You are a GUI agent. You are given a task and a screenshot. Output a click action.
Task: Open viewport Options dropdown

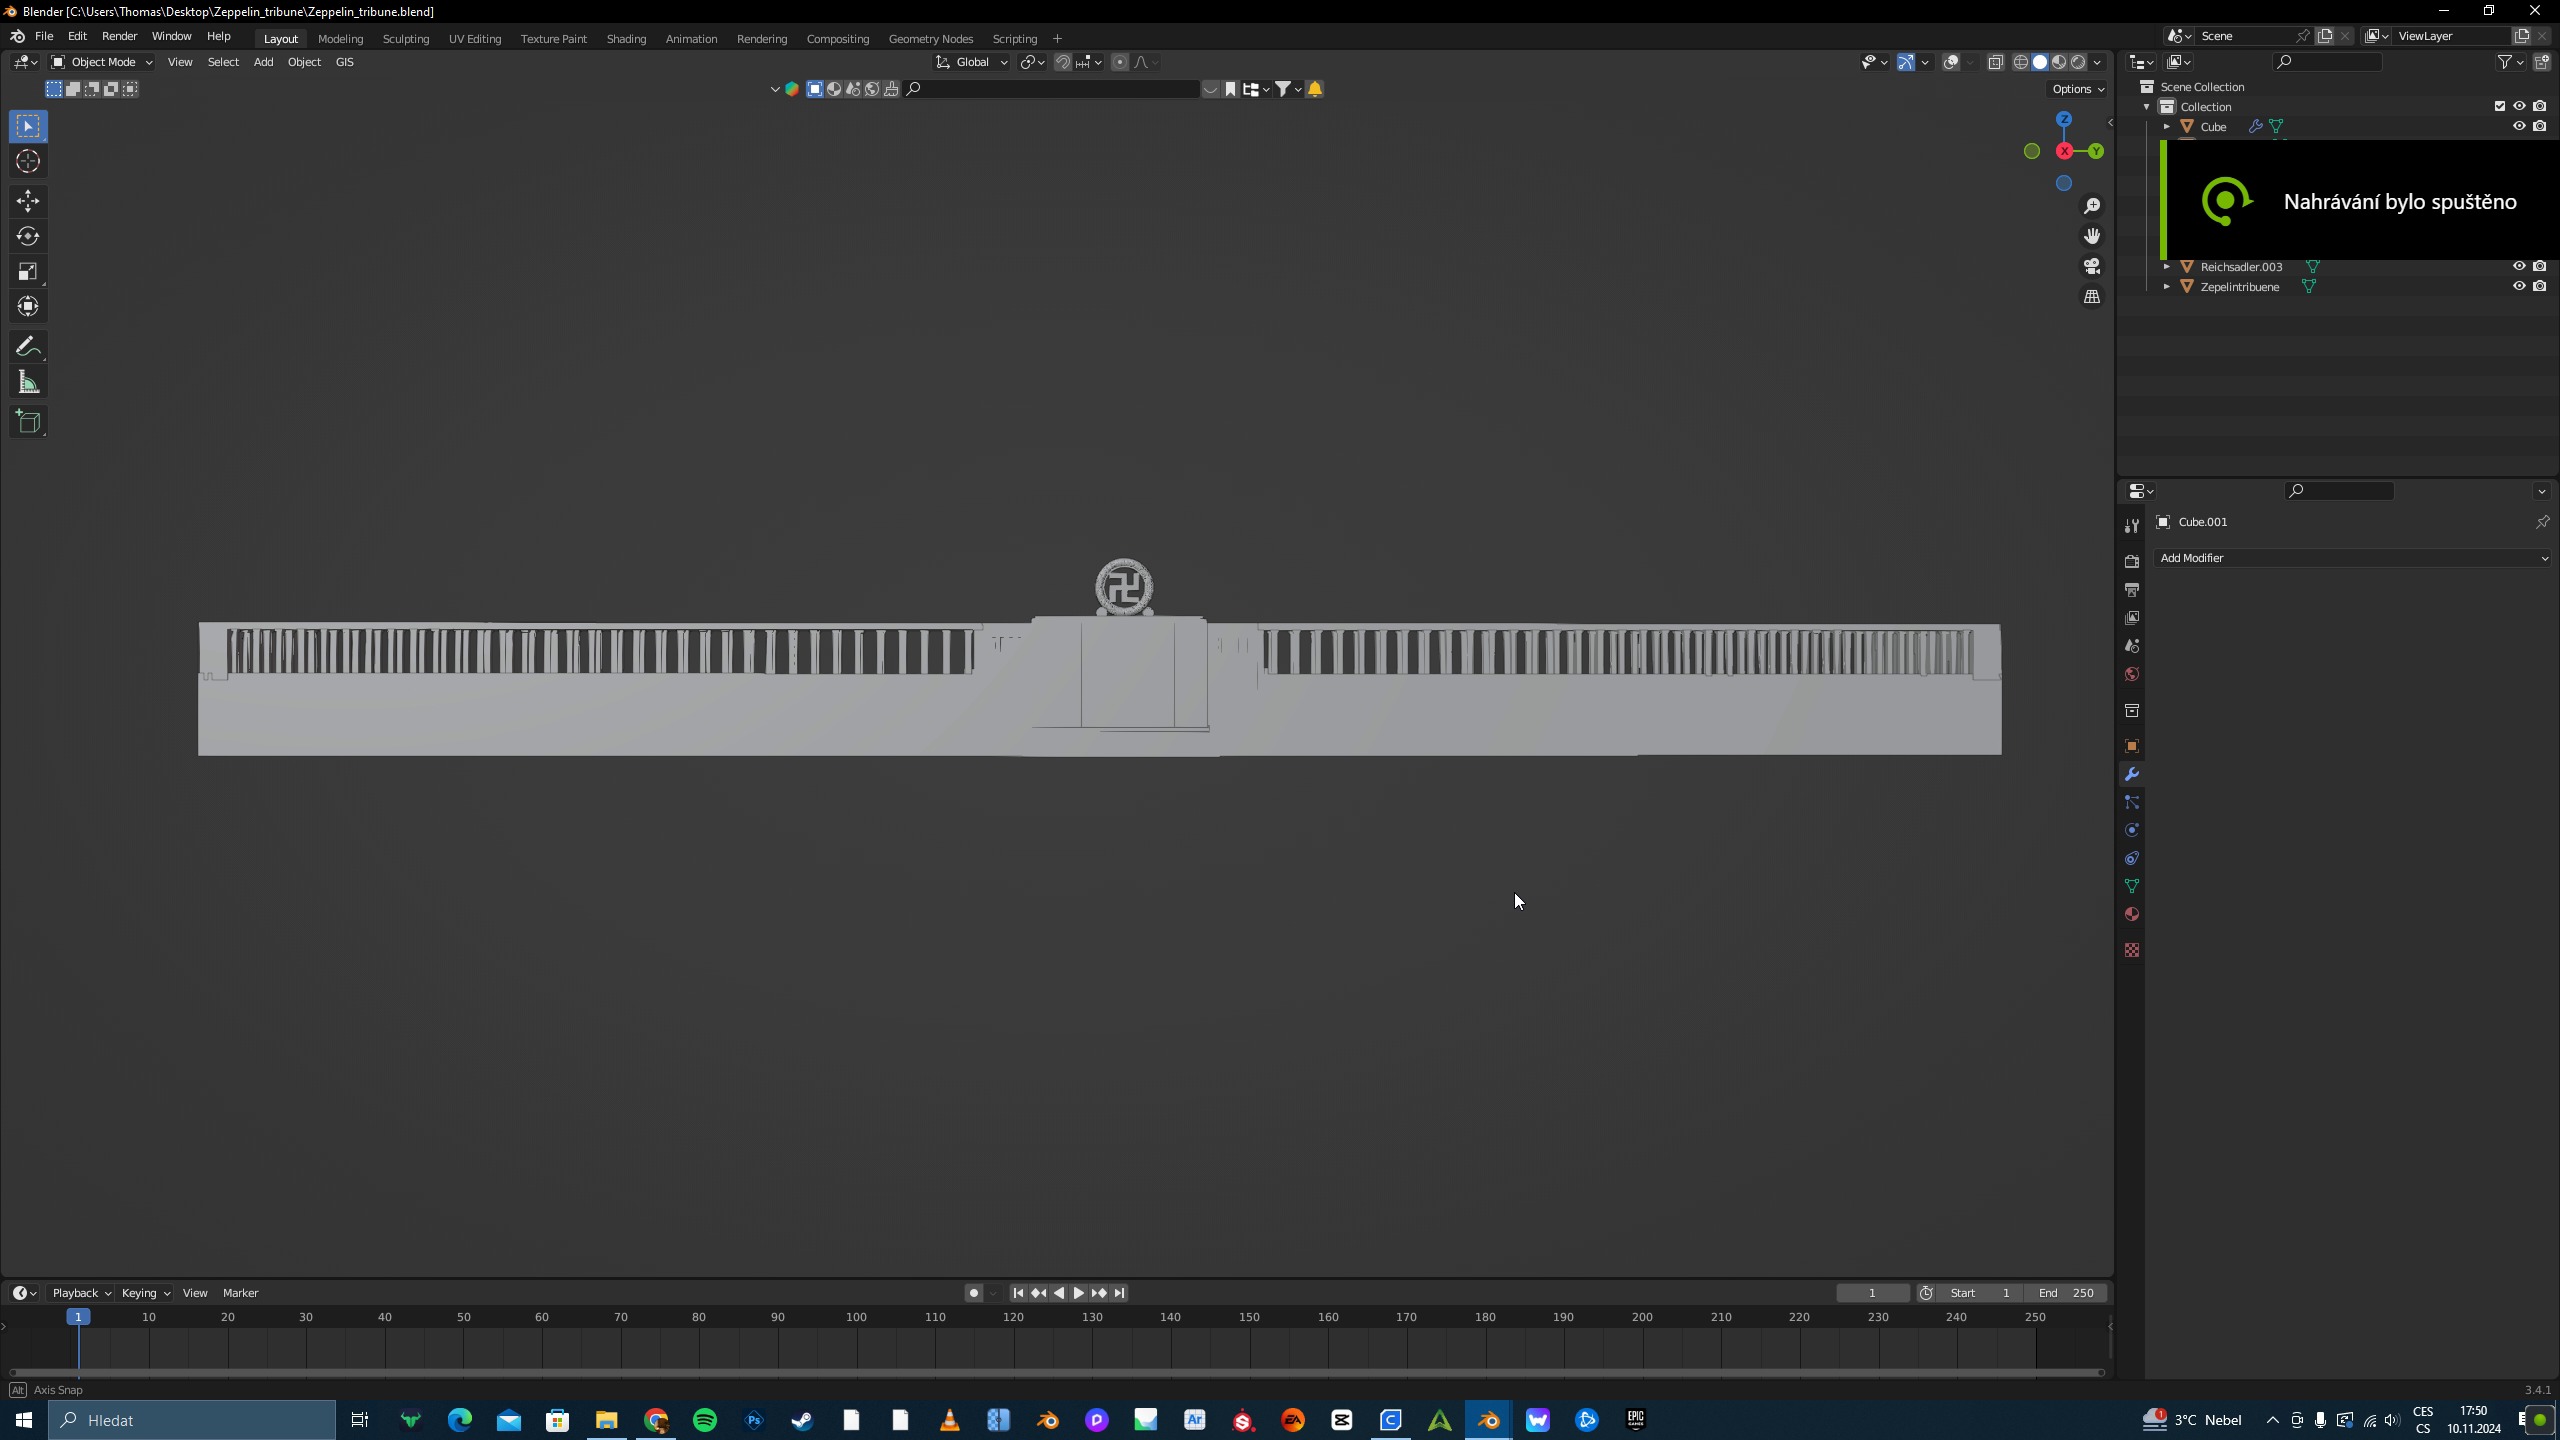[x=2078, y=89]
